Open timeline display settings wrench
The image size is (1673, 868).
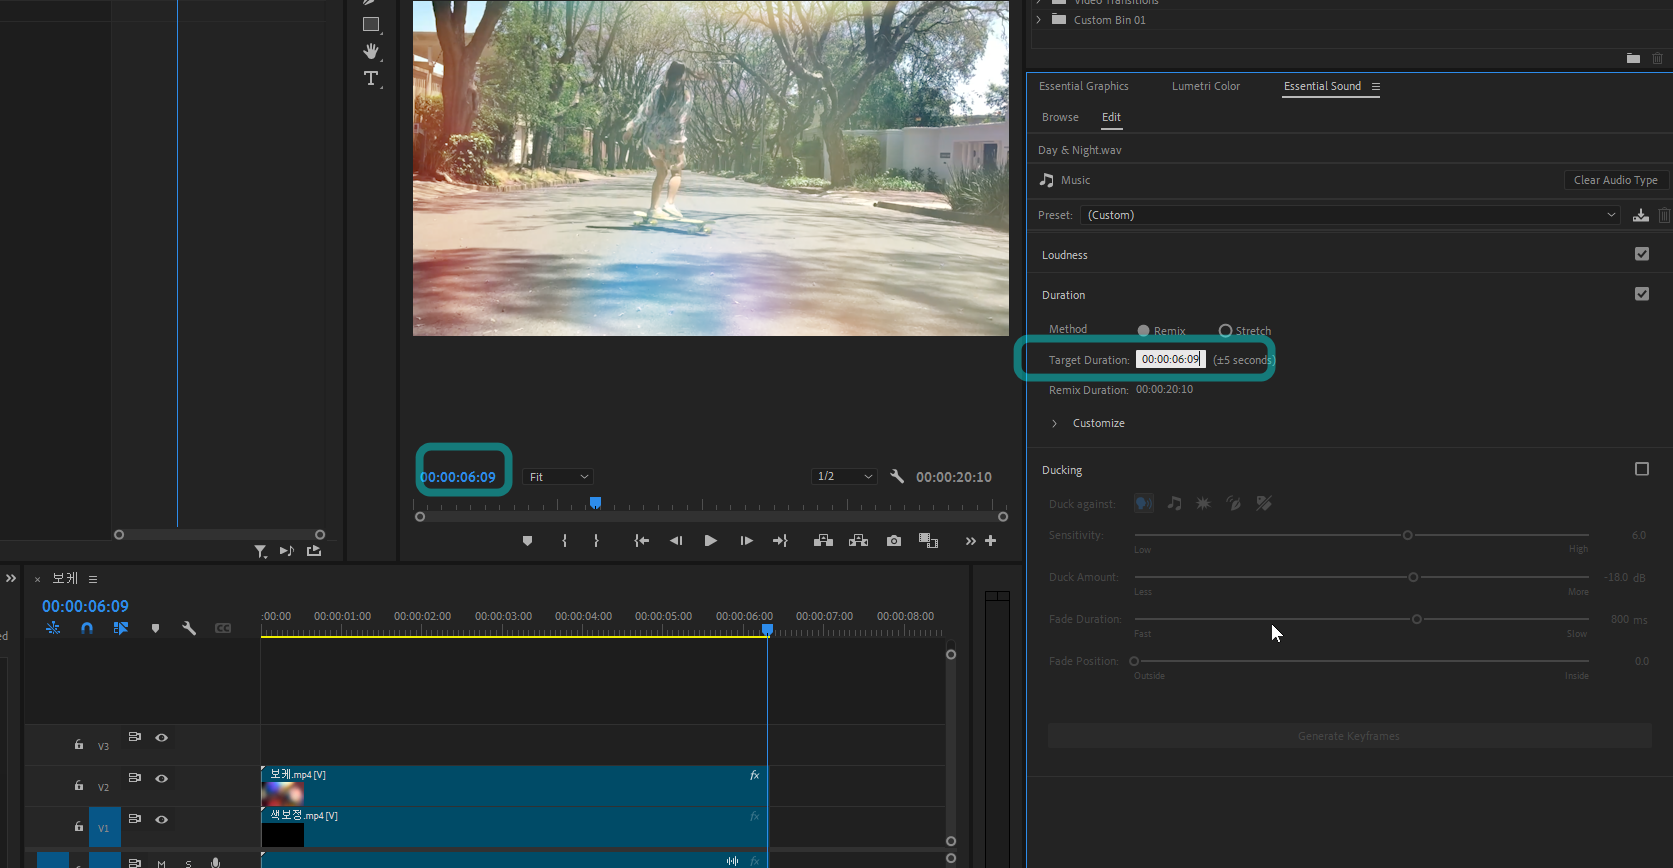188,628
